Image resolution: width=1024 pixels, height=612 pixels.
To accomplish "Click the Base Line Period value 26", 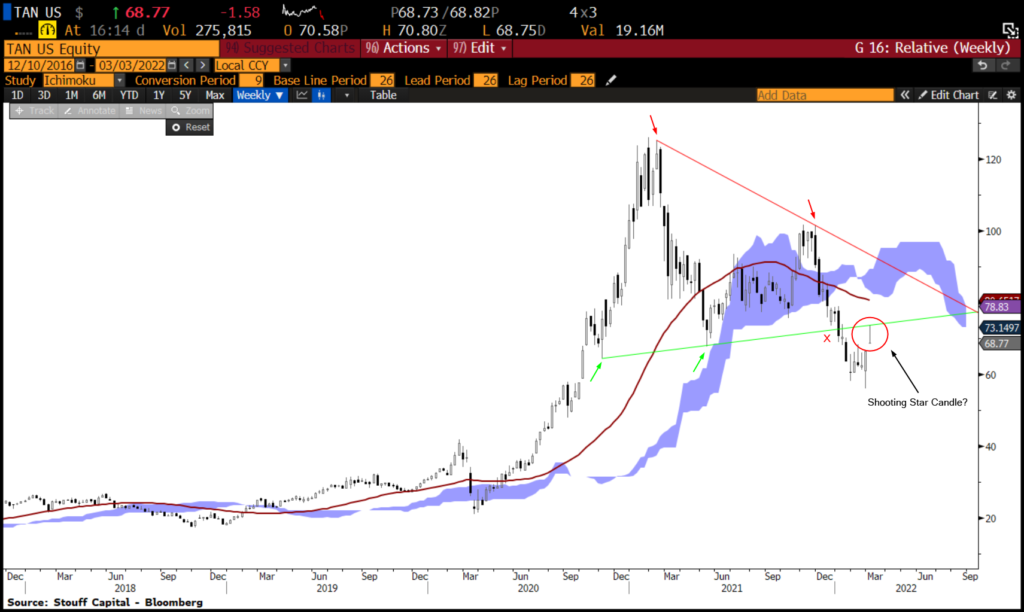I will [x=382, y=80].
